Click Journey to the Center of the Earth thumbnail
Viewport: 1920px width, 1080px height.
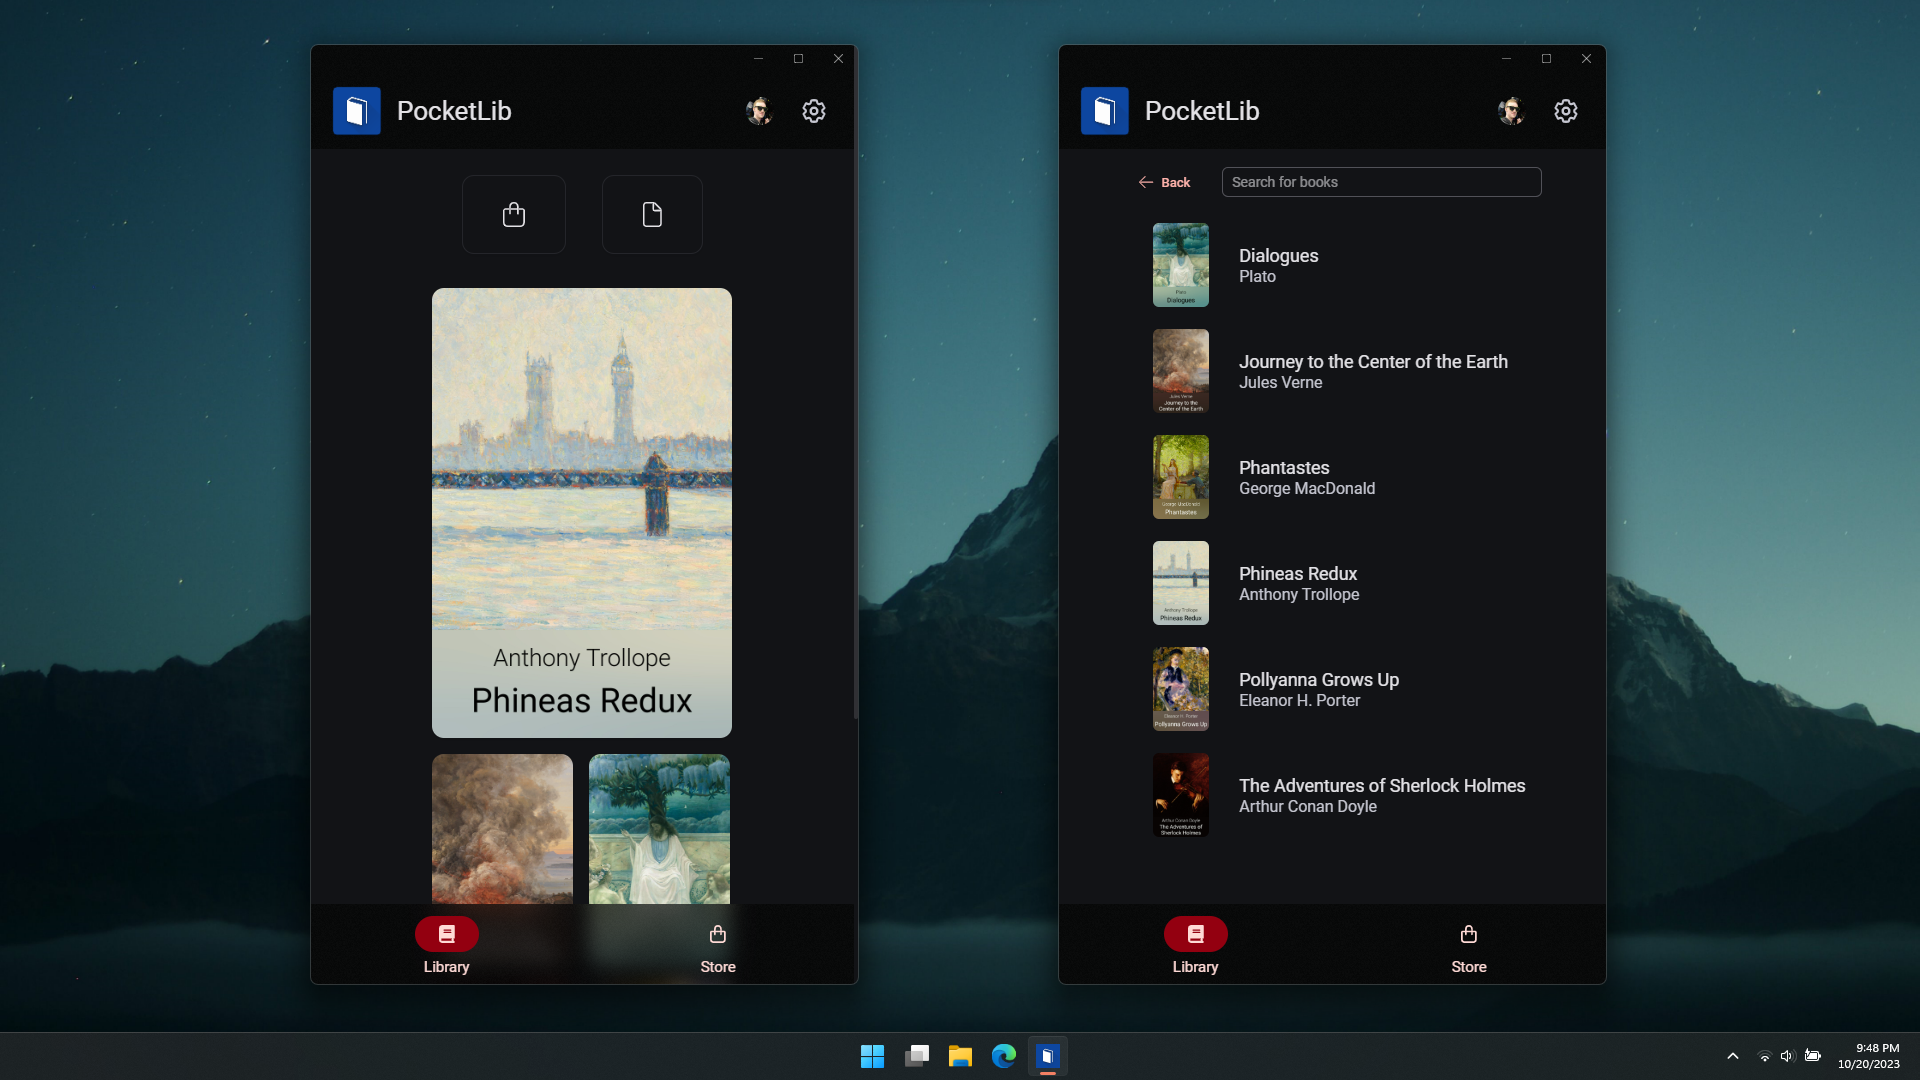click(x=1180, y=371)
